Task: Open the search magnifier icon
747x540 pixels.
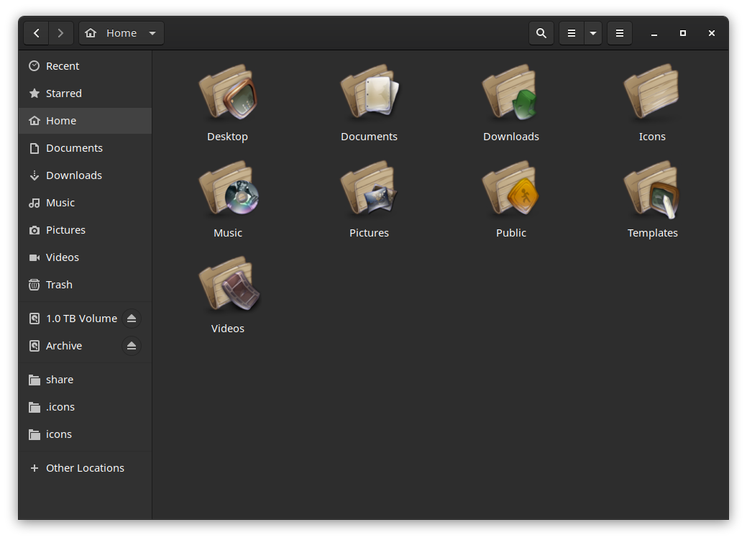Action: (541, 33)
